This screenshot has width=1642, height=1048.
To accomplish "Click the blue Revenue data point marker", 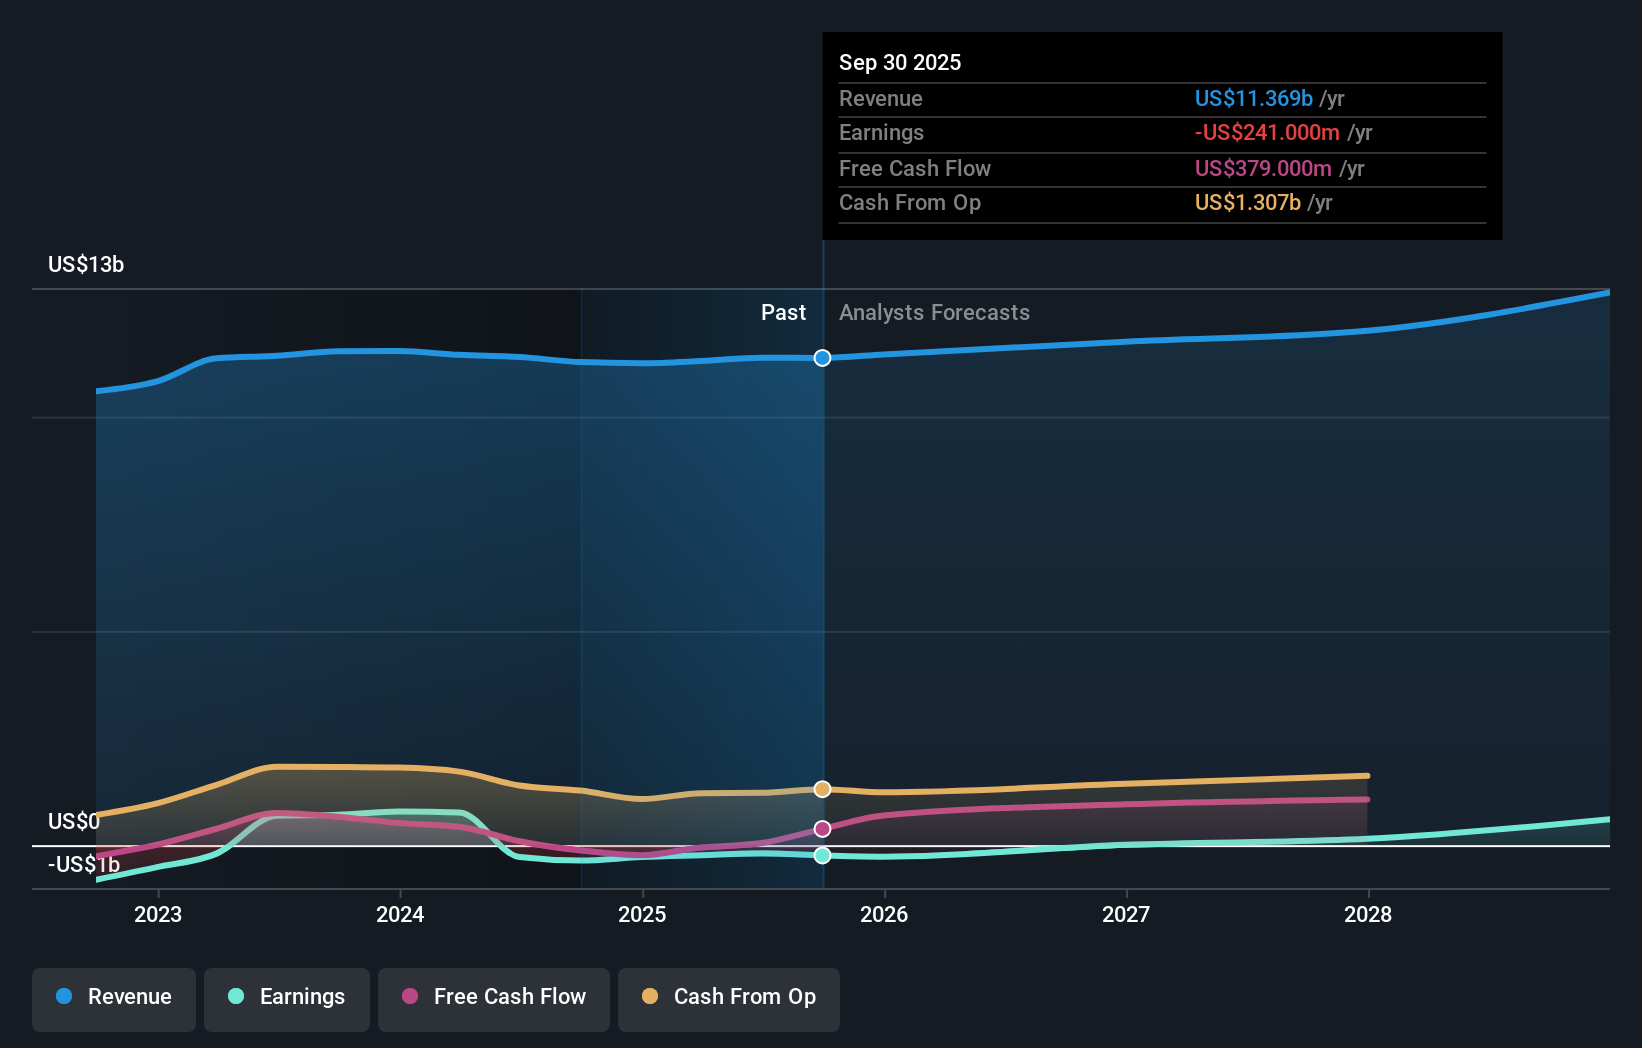I will point(822,358).
